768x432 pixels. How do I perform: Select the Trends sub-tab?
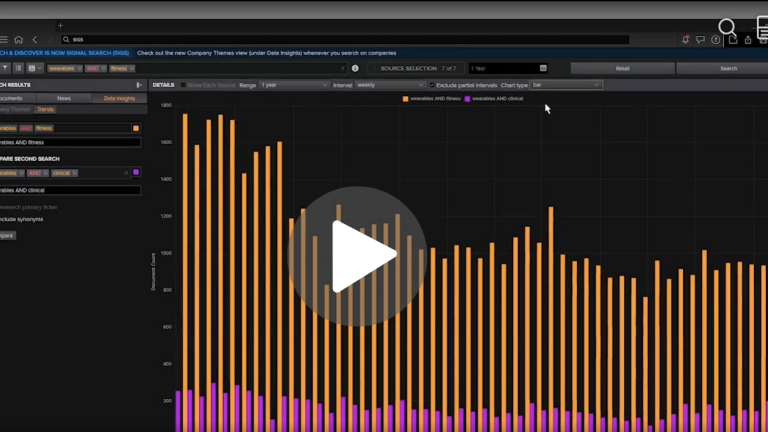pos(45,109)
